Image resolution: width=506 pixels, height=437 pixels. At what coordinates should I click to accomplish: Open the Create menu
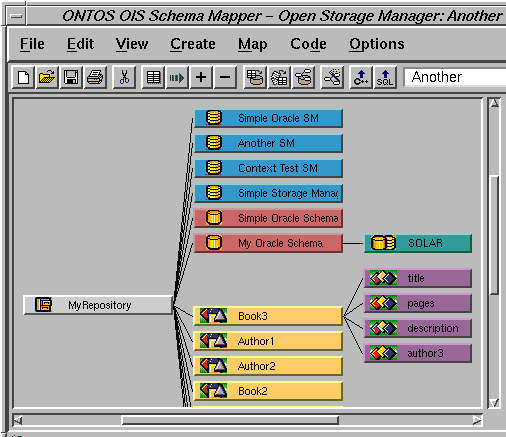(x=193, y=44)
